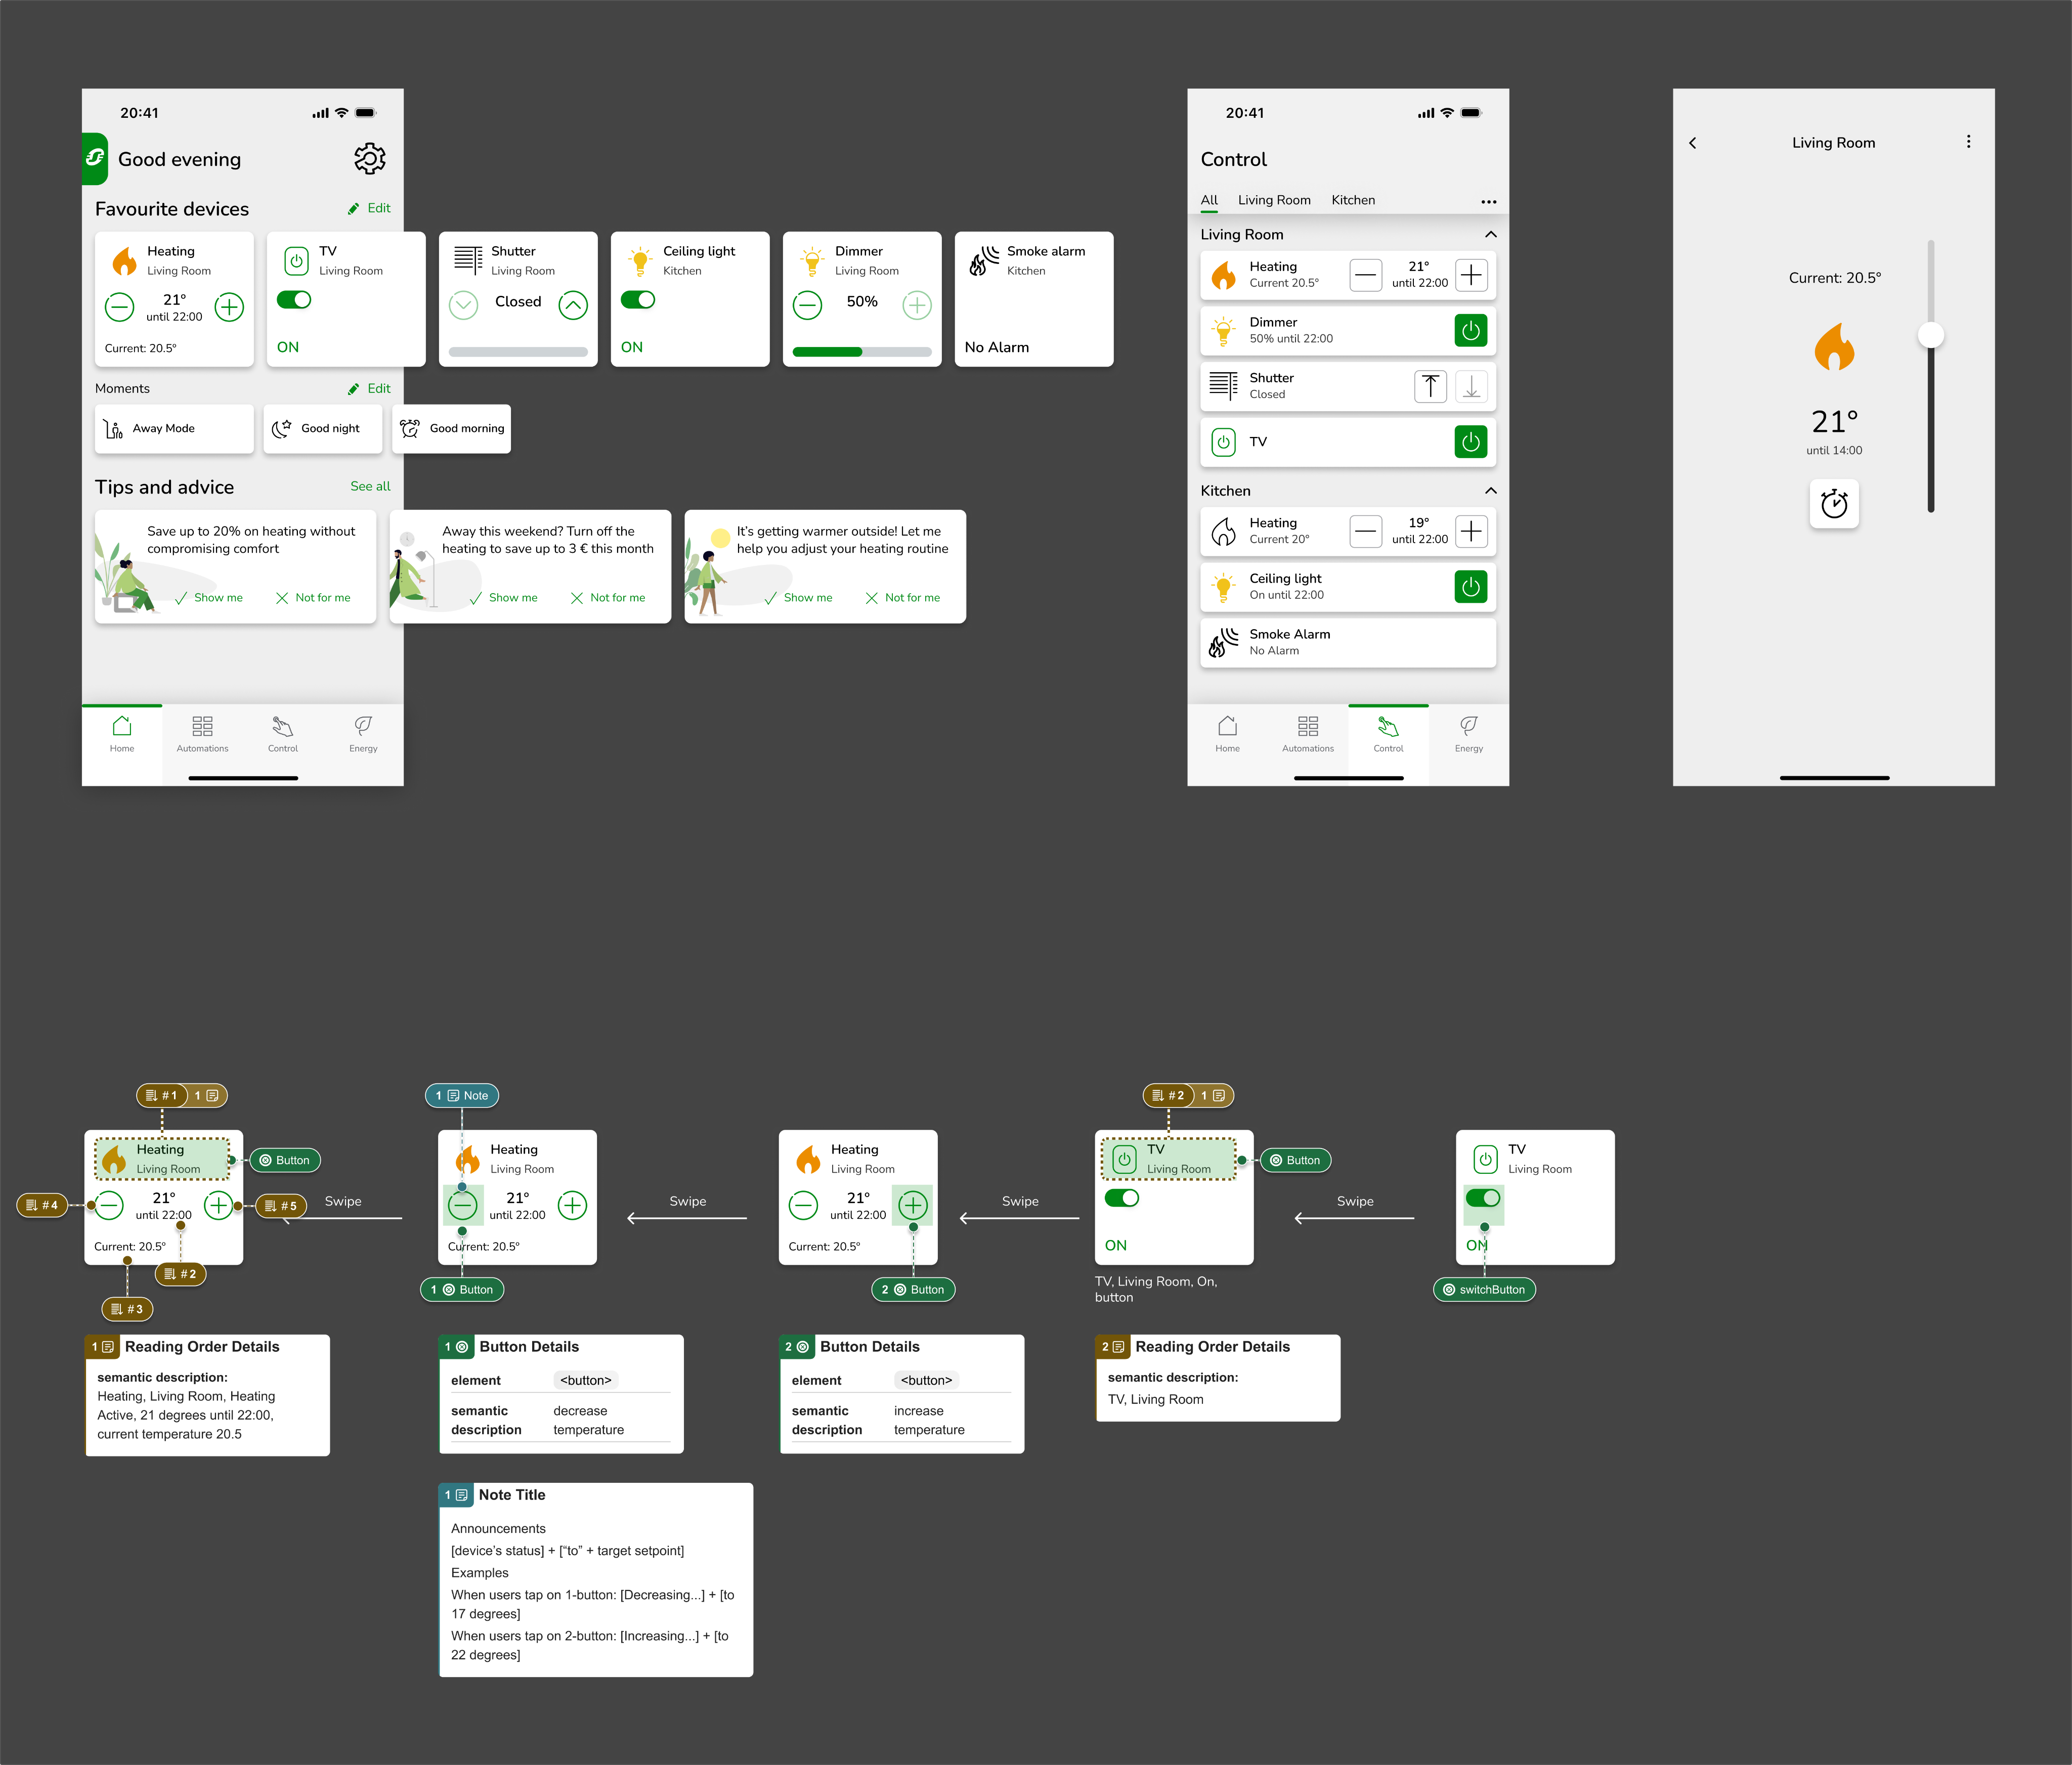
Task: Toggle Ceiling light power in Kitchen list
Action: click(x=1470, y=587)
